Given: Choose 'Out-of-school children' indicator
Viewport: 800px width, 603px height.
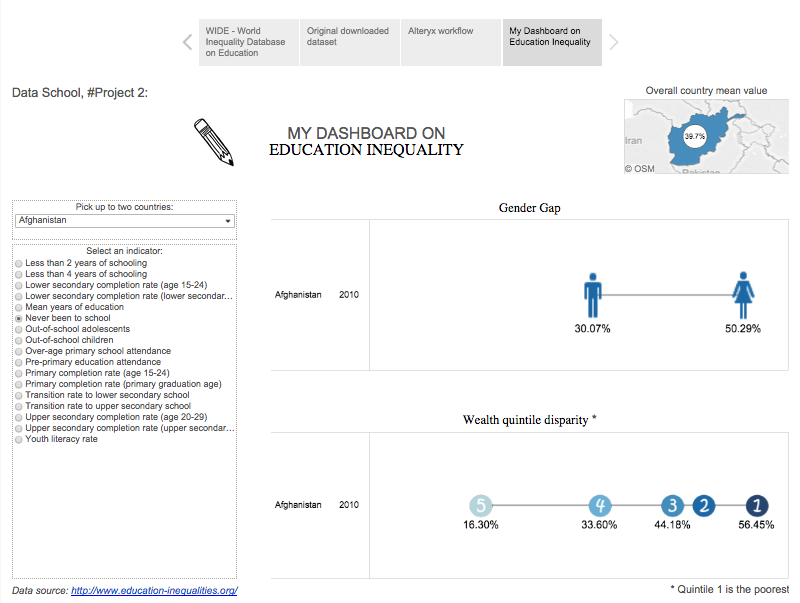Looking at the screenshot, I should point(65,340).
